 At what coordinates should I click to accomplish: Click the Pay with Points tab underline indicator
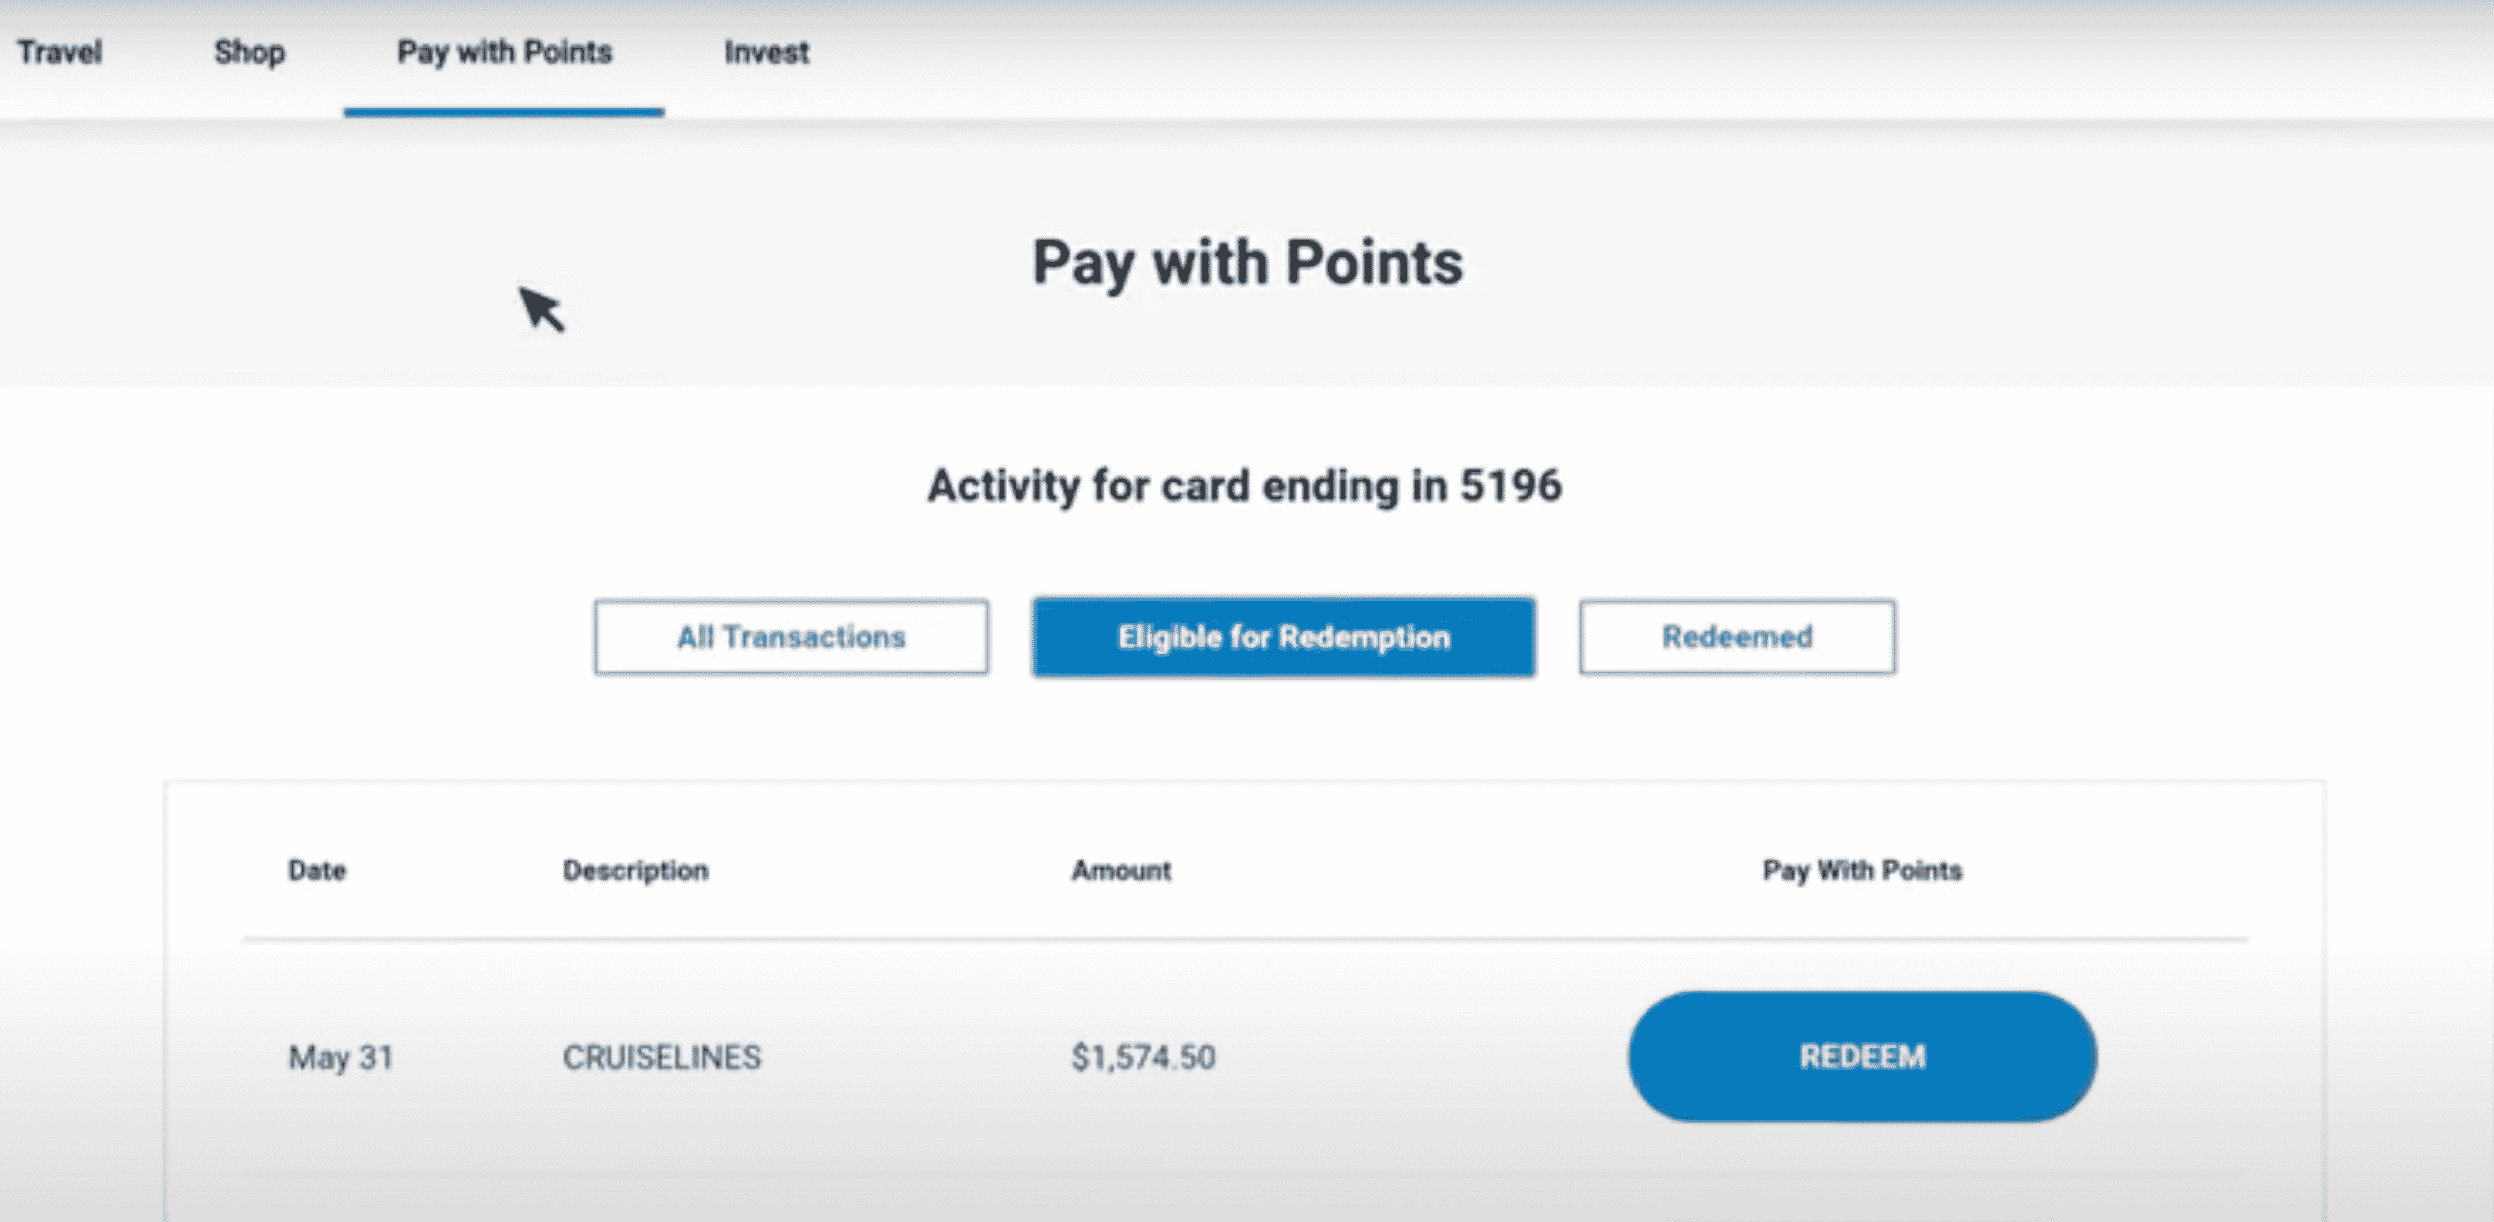pos(505,113)
